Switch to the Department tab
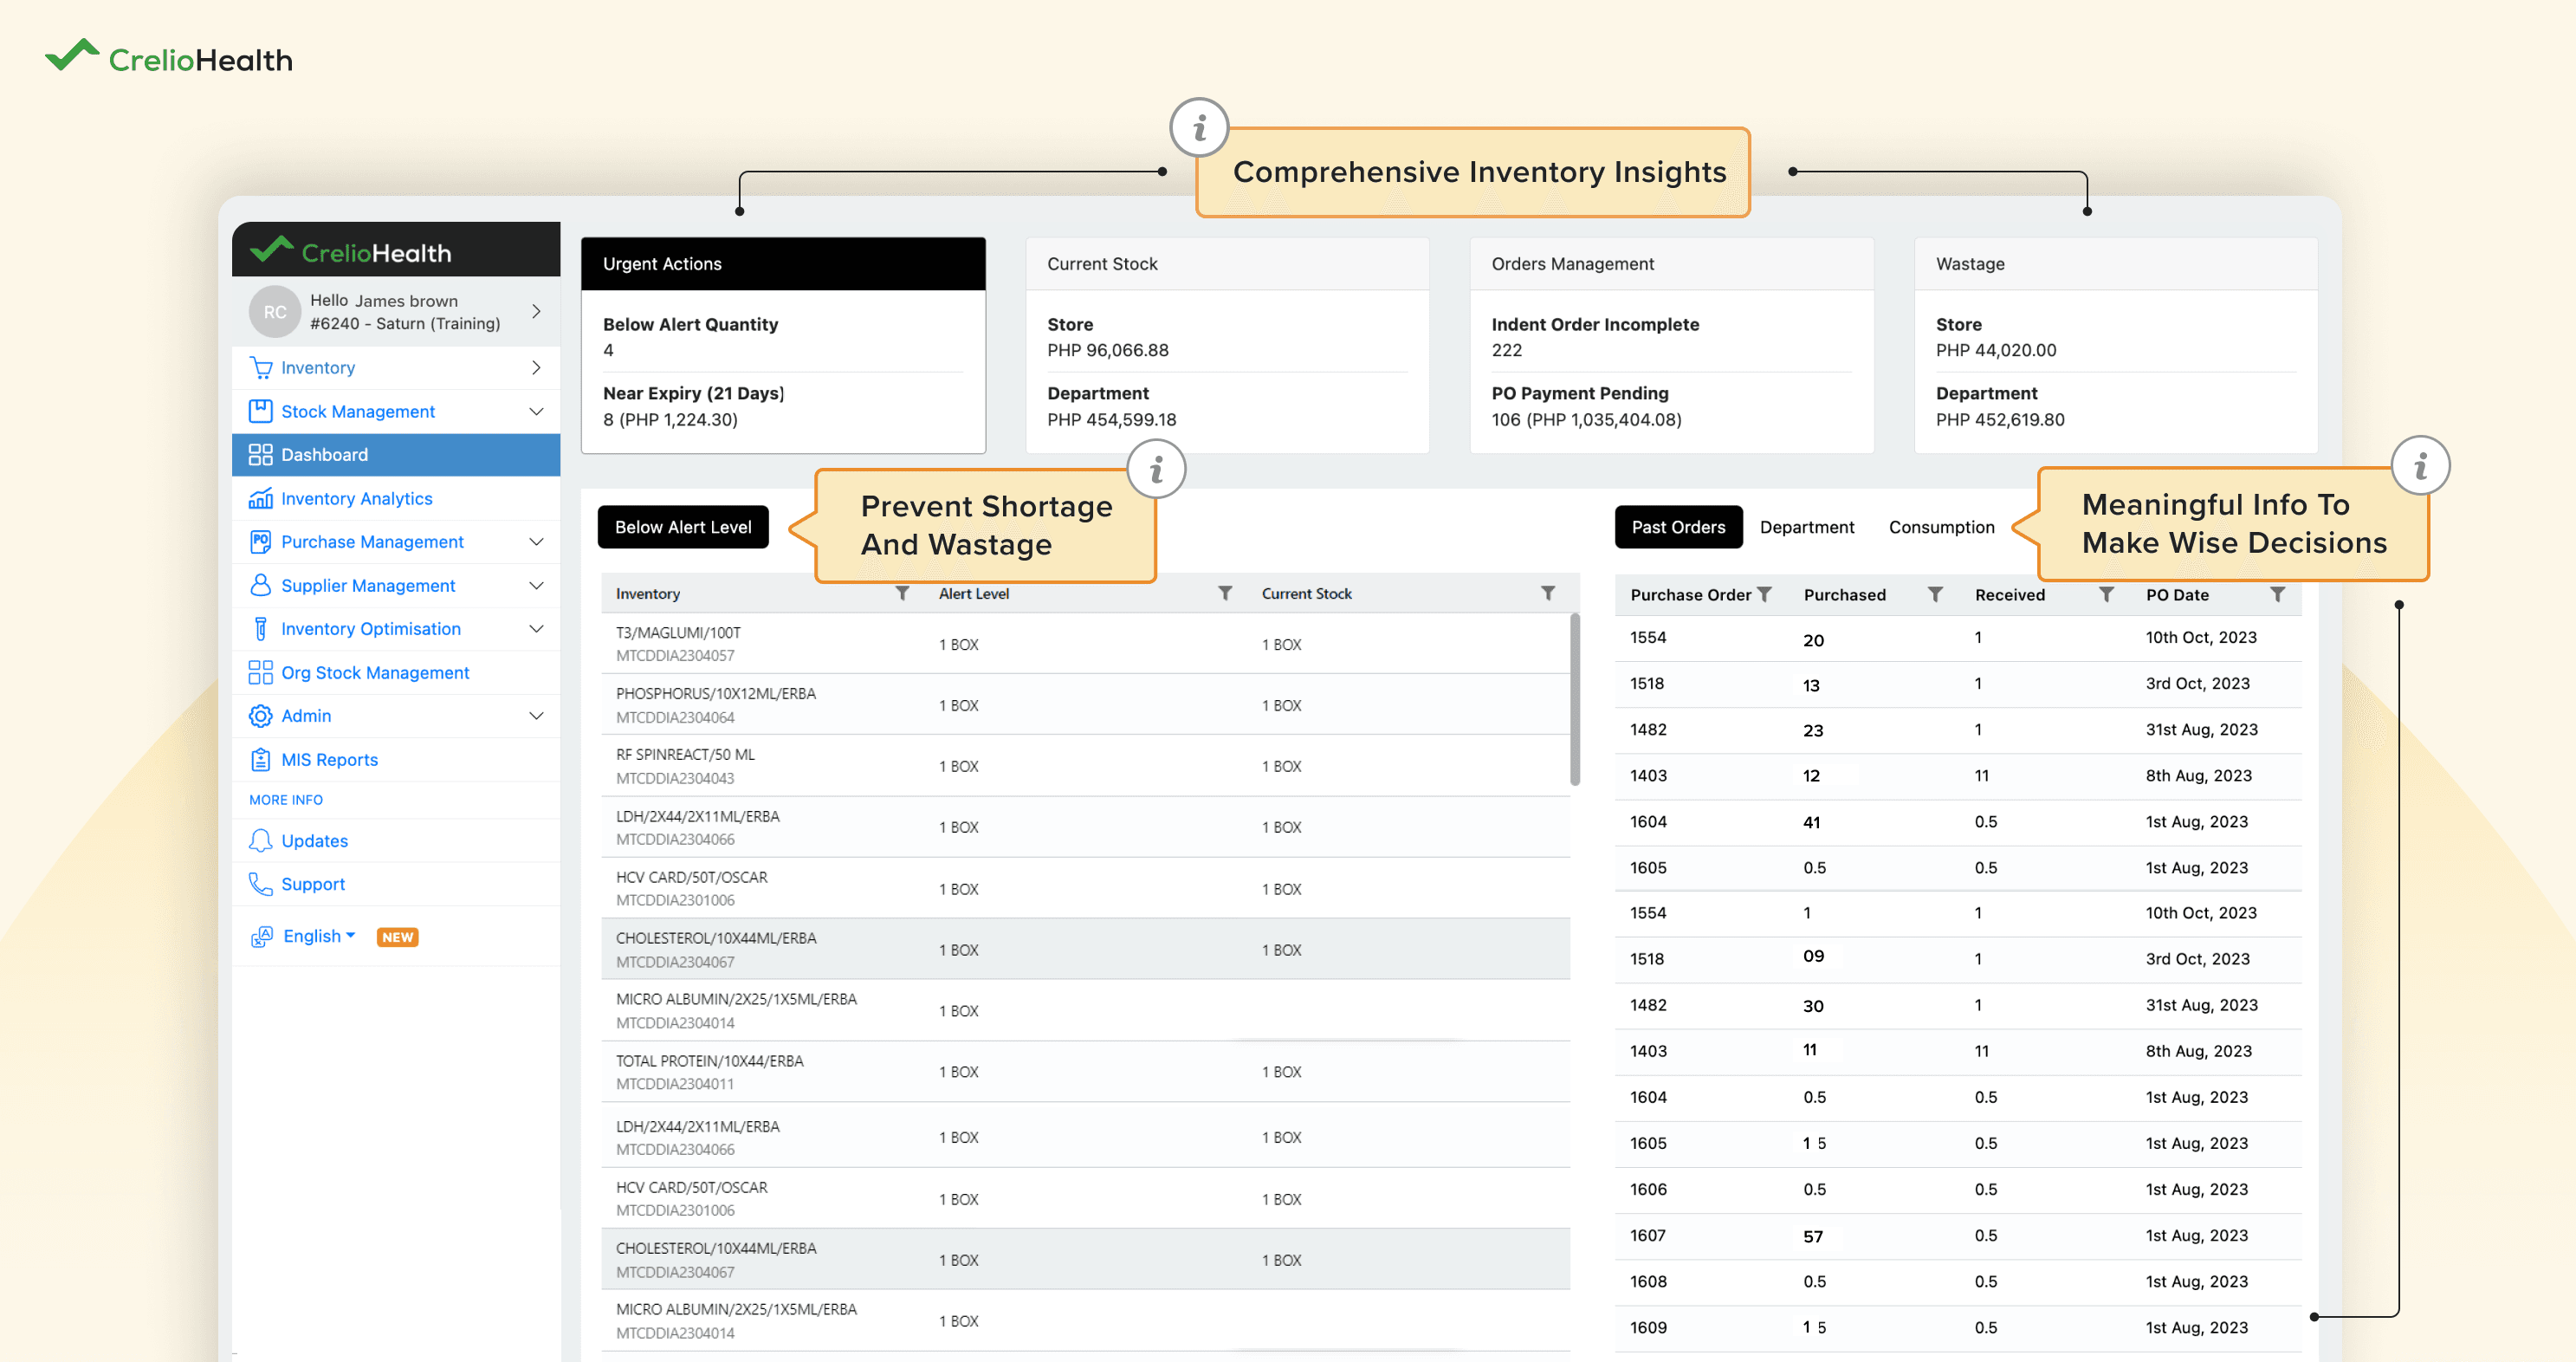2576x1362 pixels. (x=1806, y=527)
